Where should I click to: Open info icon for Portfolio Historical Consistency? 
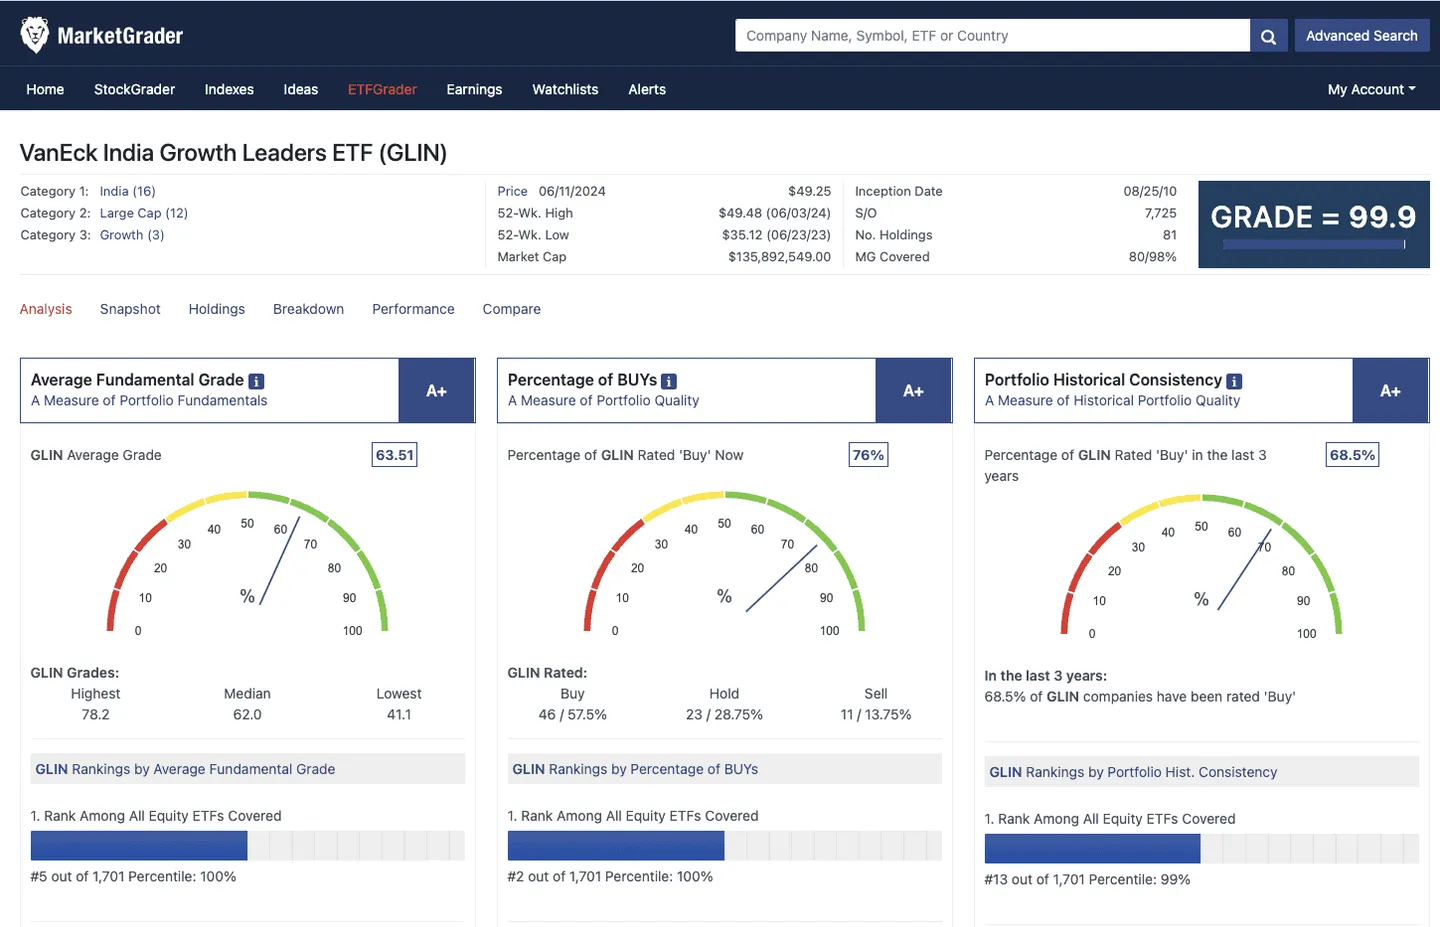1234,381
